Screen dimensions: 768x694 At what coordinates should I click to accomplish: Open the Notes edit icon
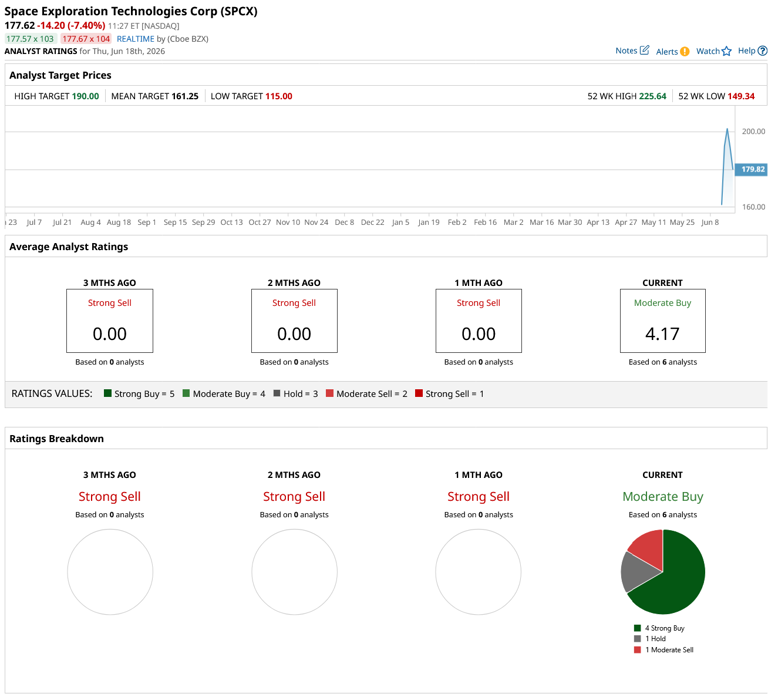click(x=645, y=50)
